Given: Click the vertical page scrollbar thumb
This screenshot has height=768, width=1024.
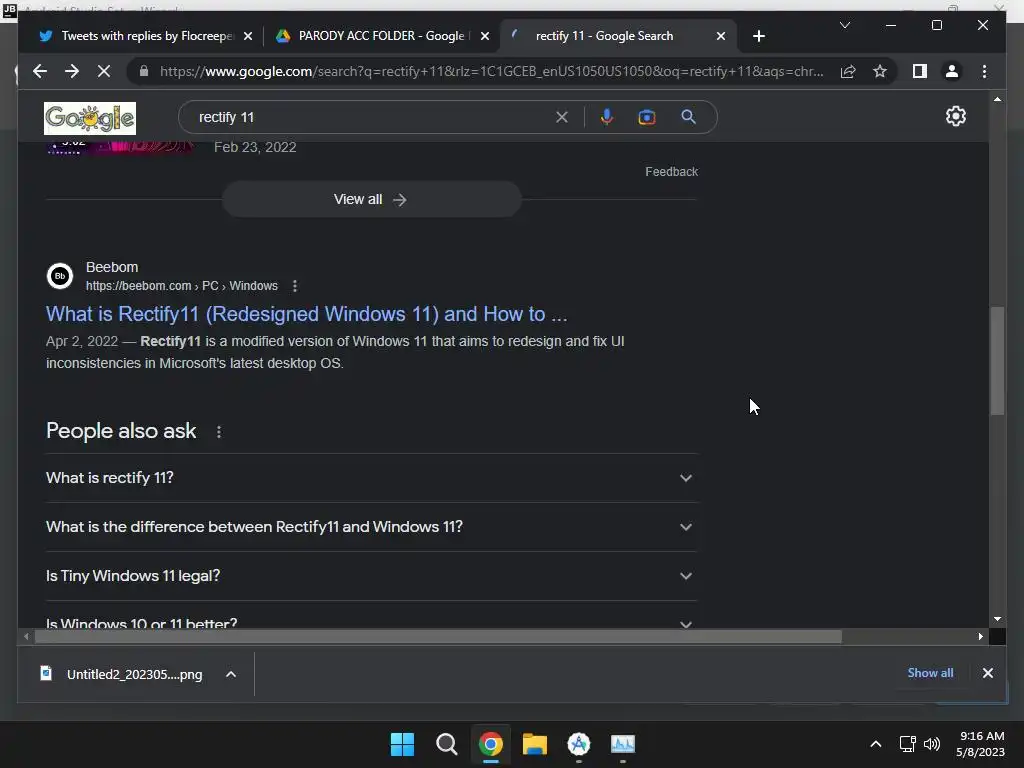Looking at the screenshot, I should pyautogui.click(x=997, y=360).
